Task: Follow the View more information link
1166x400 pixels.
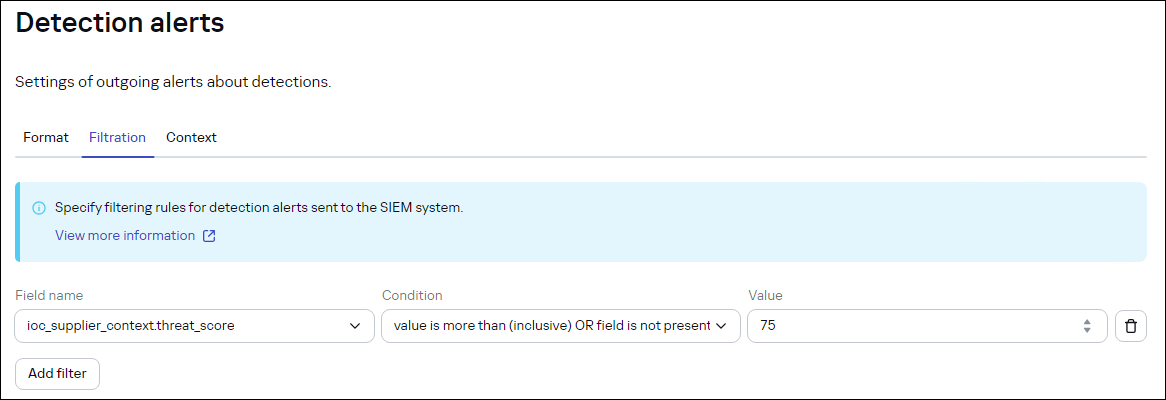Action: click(125, 236)
